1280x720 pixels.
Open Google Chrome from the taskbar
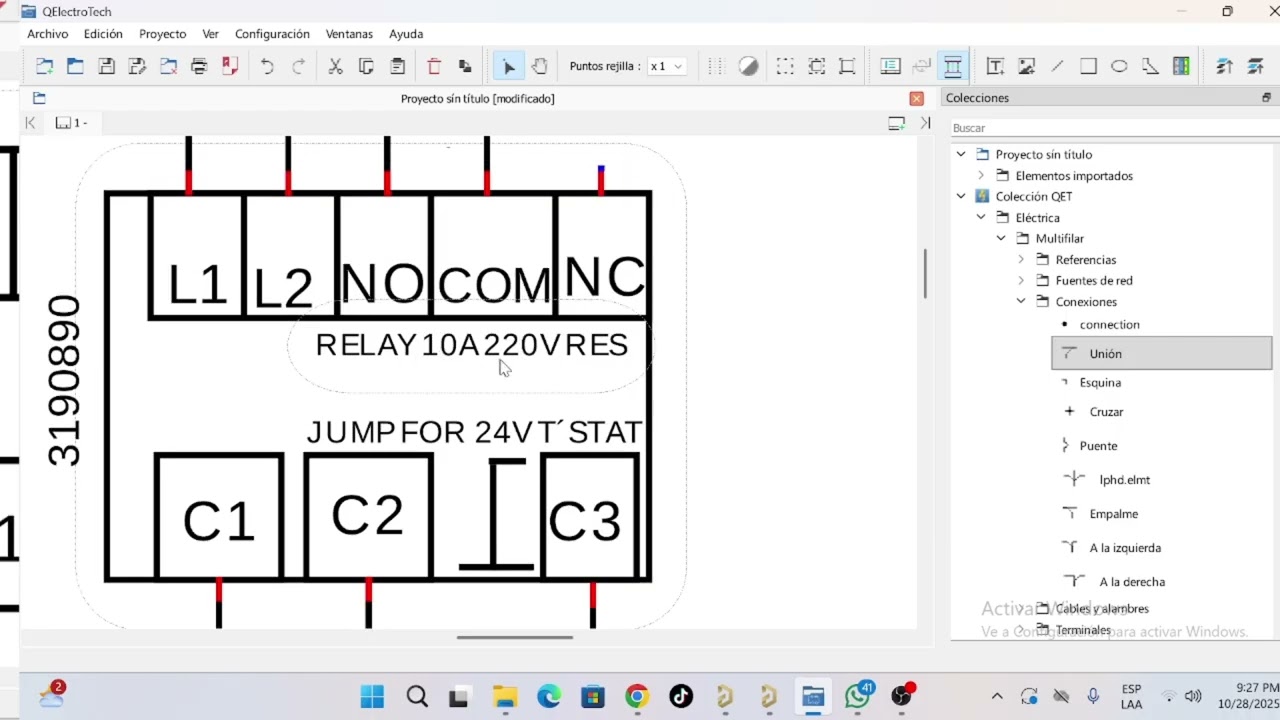(x=637, y=696)
